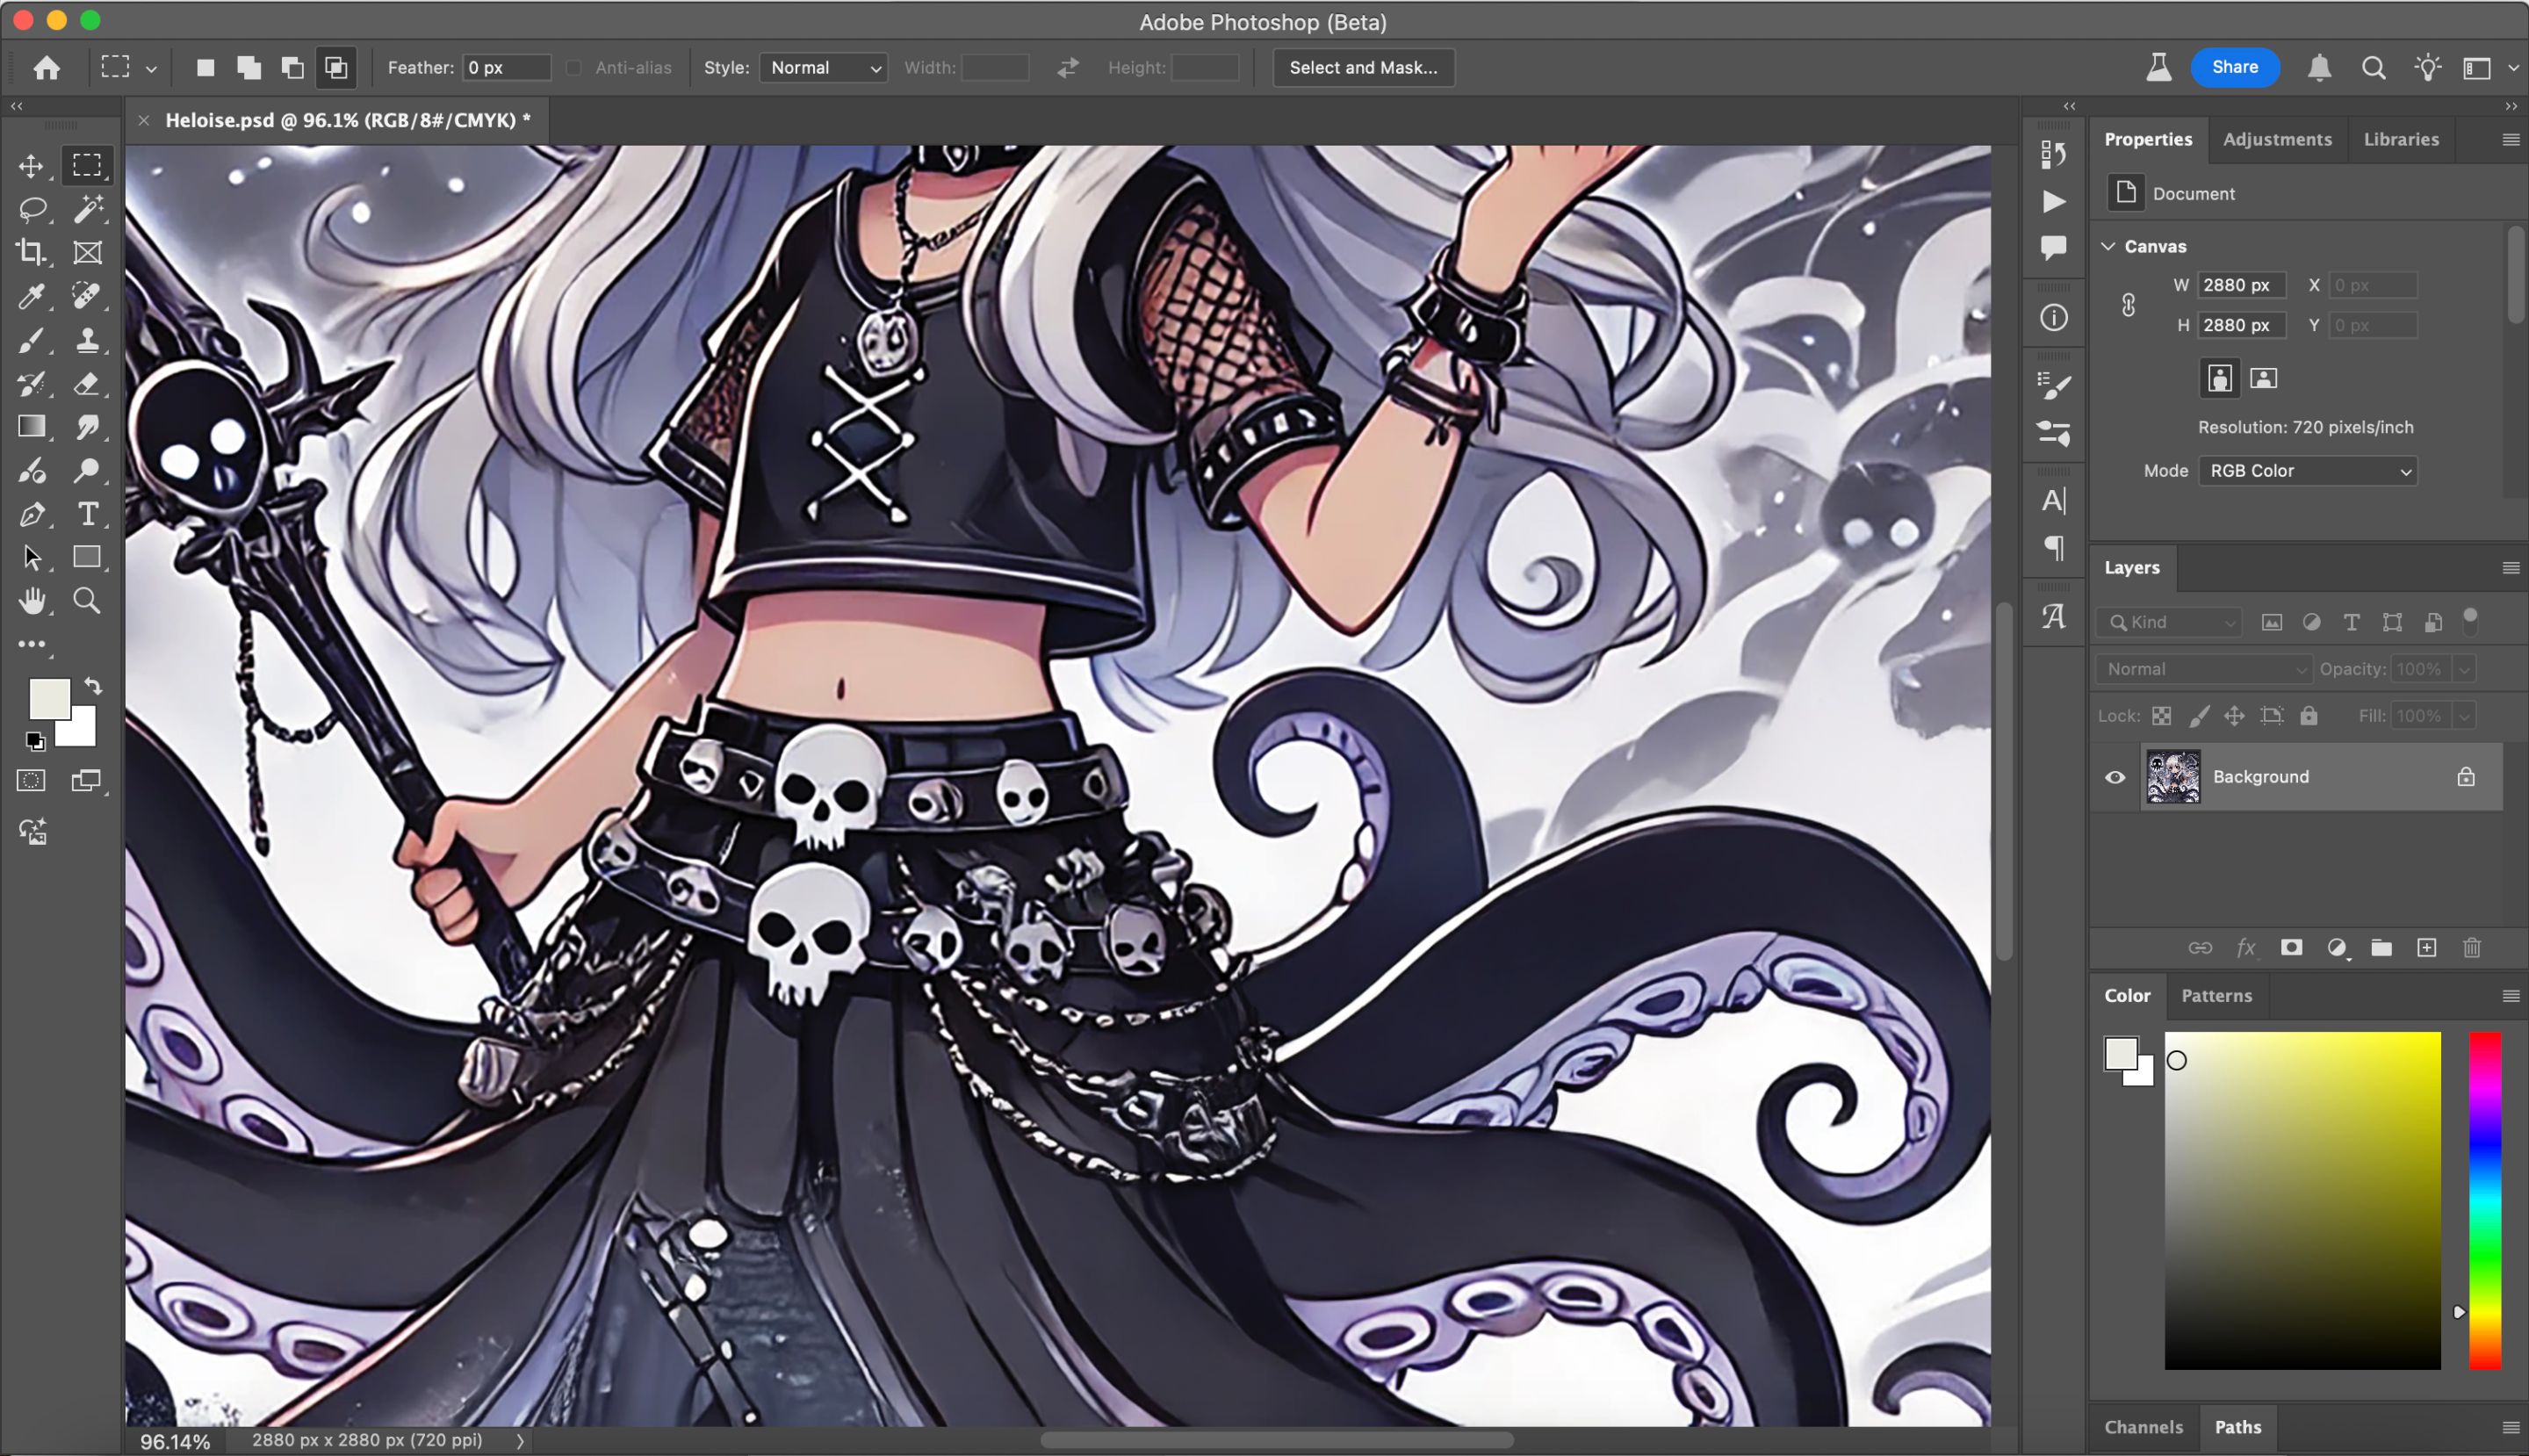
Task: Reset default foreground and background colors
Action: (35, 741)
